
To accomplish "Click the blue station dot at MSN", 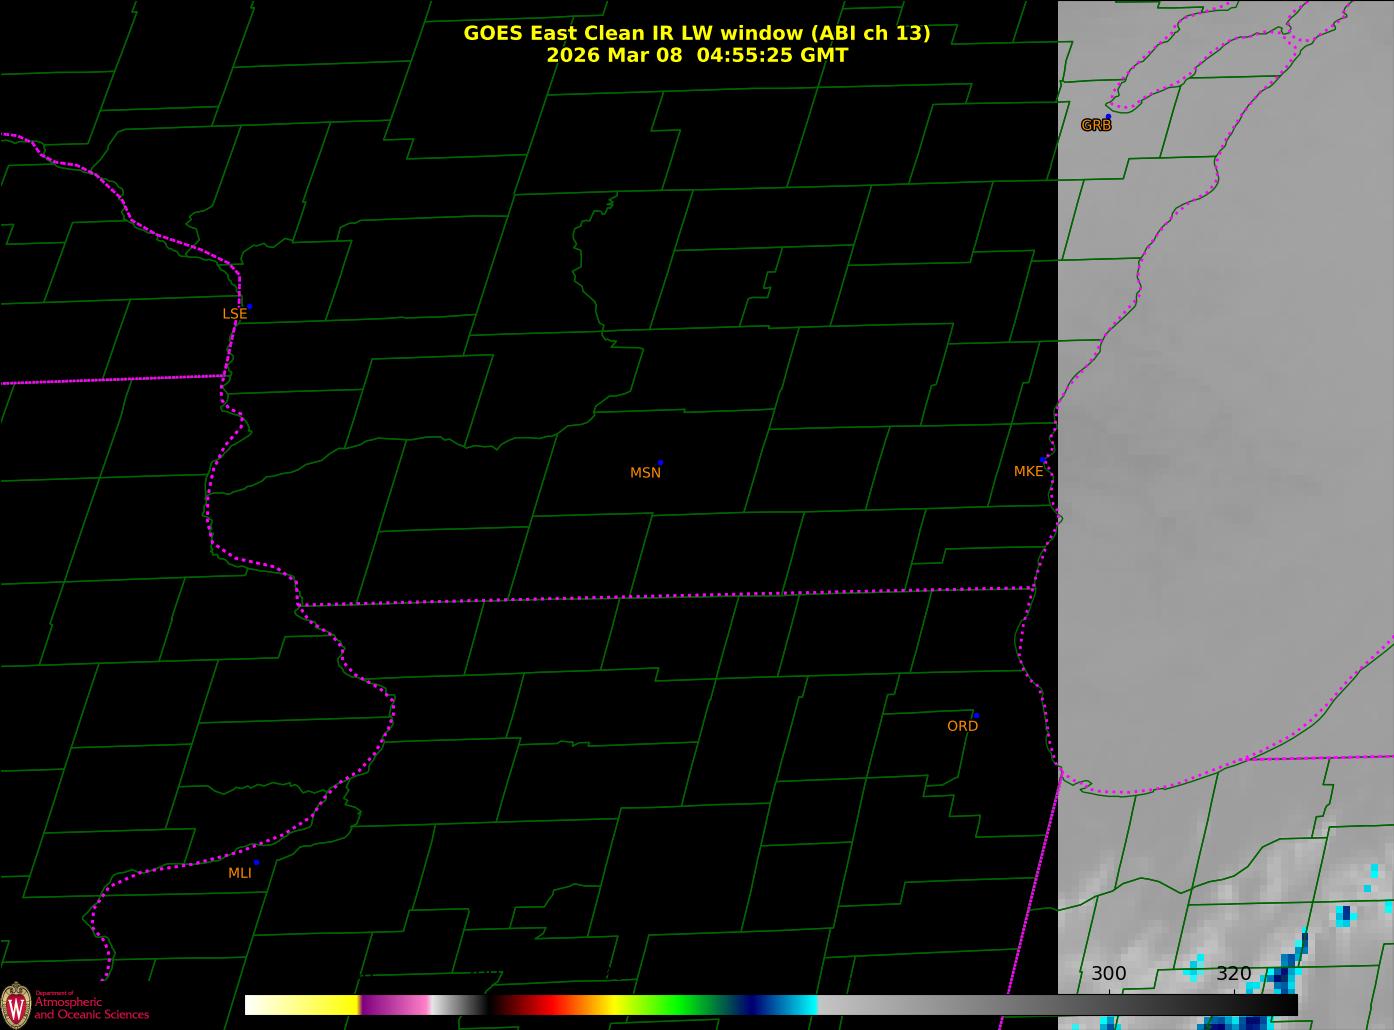I will (660, 463).
